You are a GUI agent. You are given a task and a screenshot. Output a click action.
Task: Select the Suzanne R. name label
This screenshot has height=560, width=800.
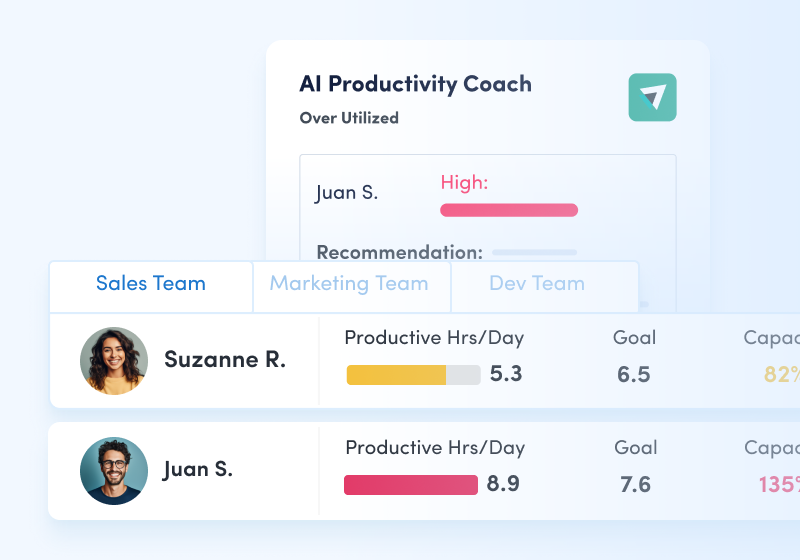[225, 360]
